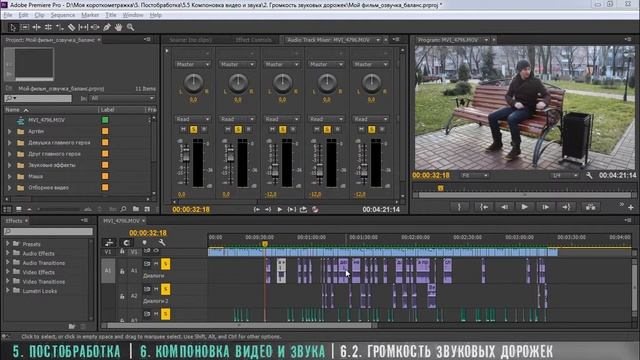Select the Rolling Edit tool

(x=48, y=27)
